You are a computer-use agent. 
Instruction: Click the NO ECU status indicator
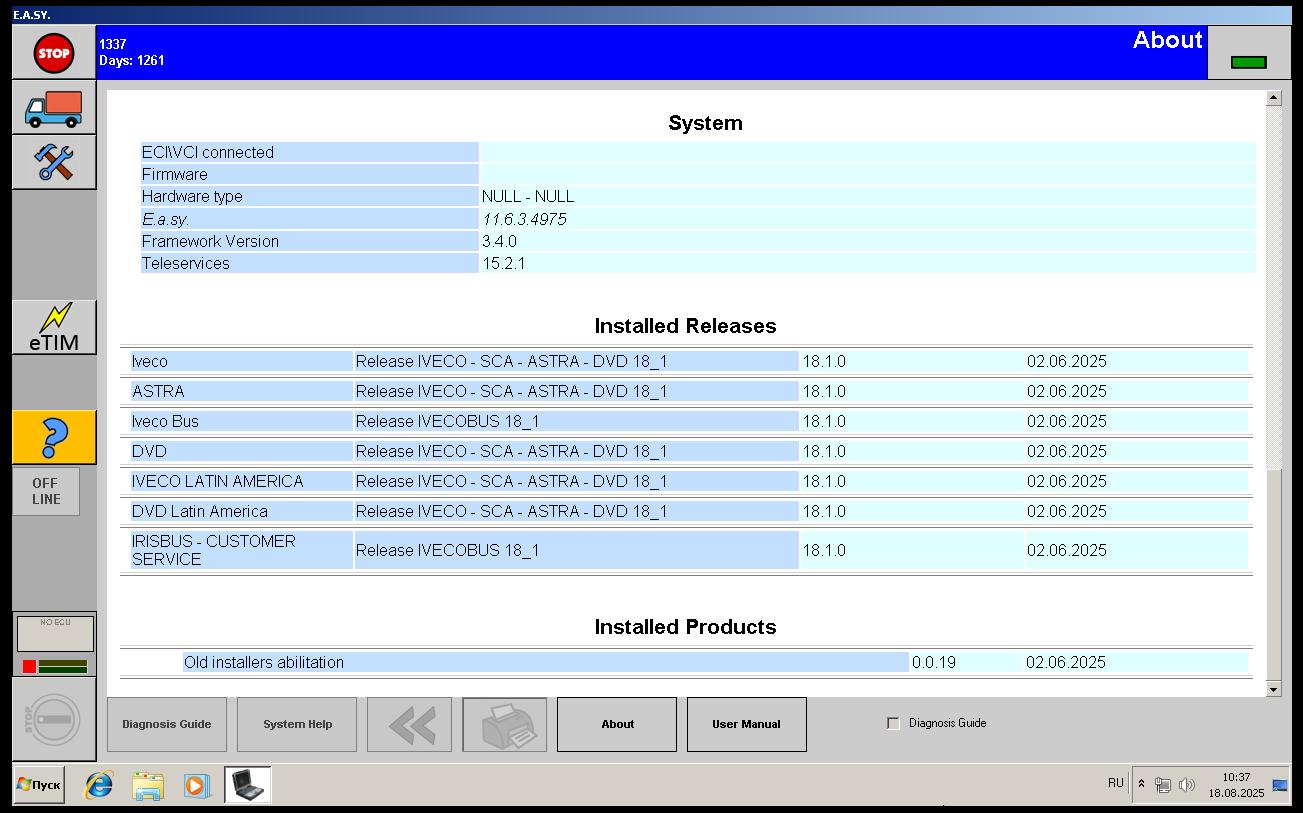click(x=55, y=634)
